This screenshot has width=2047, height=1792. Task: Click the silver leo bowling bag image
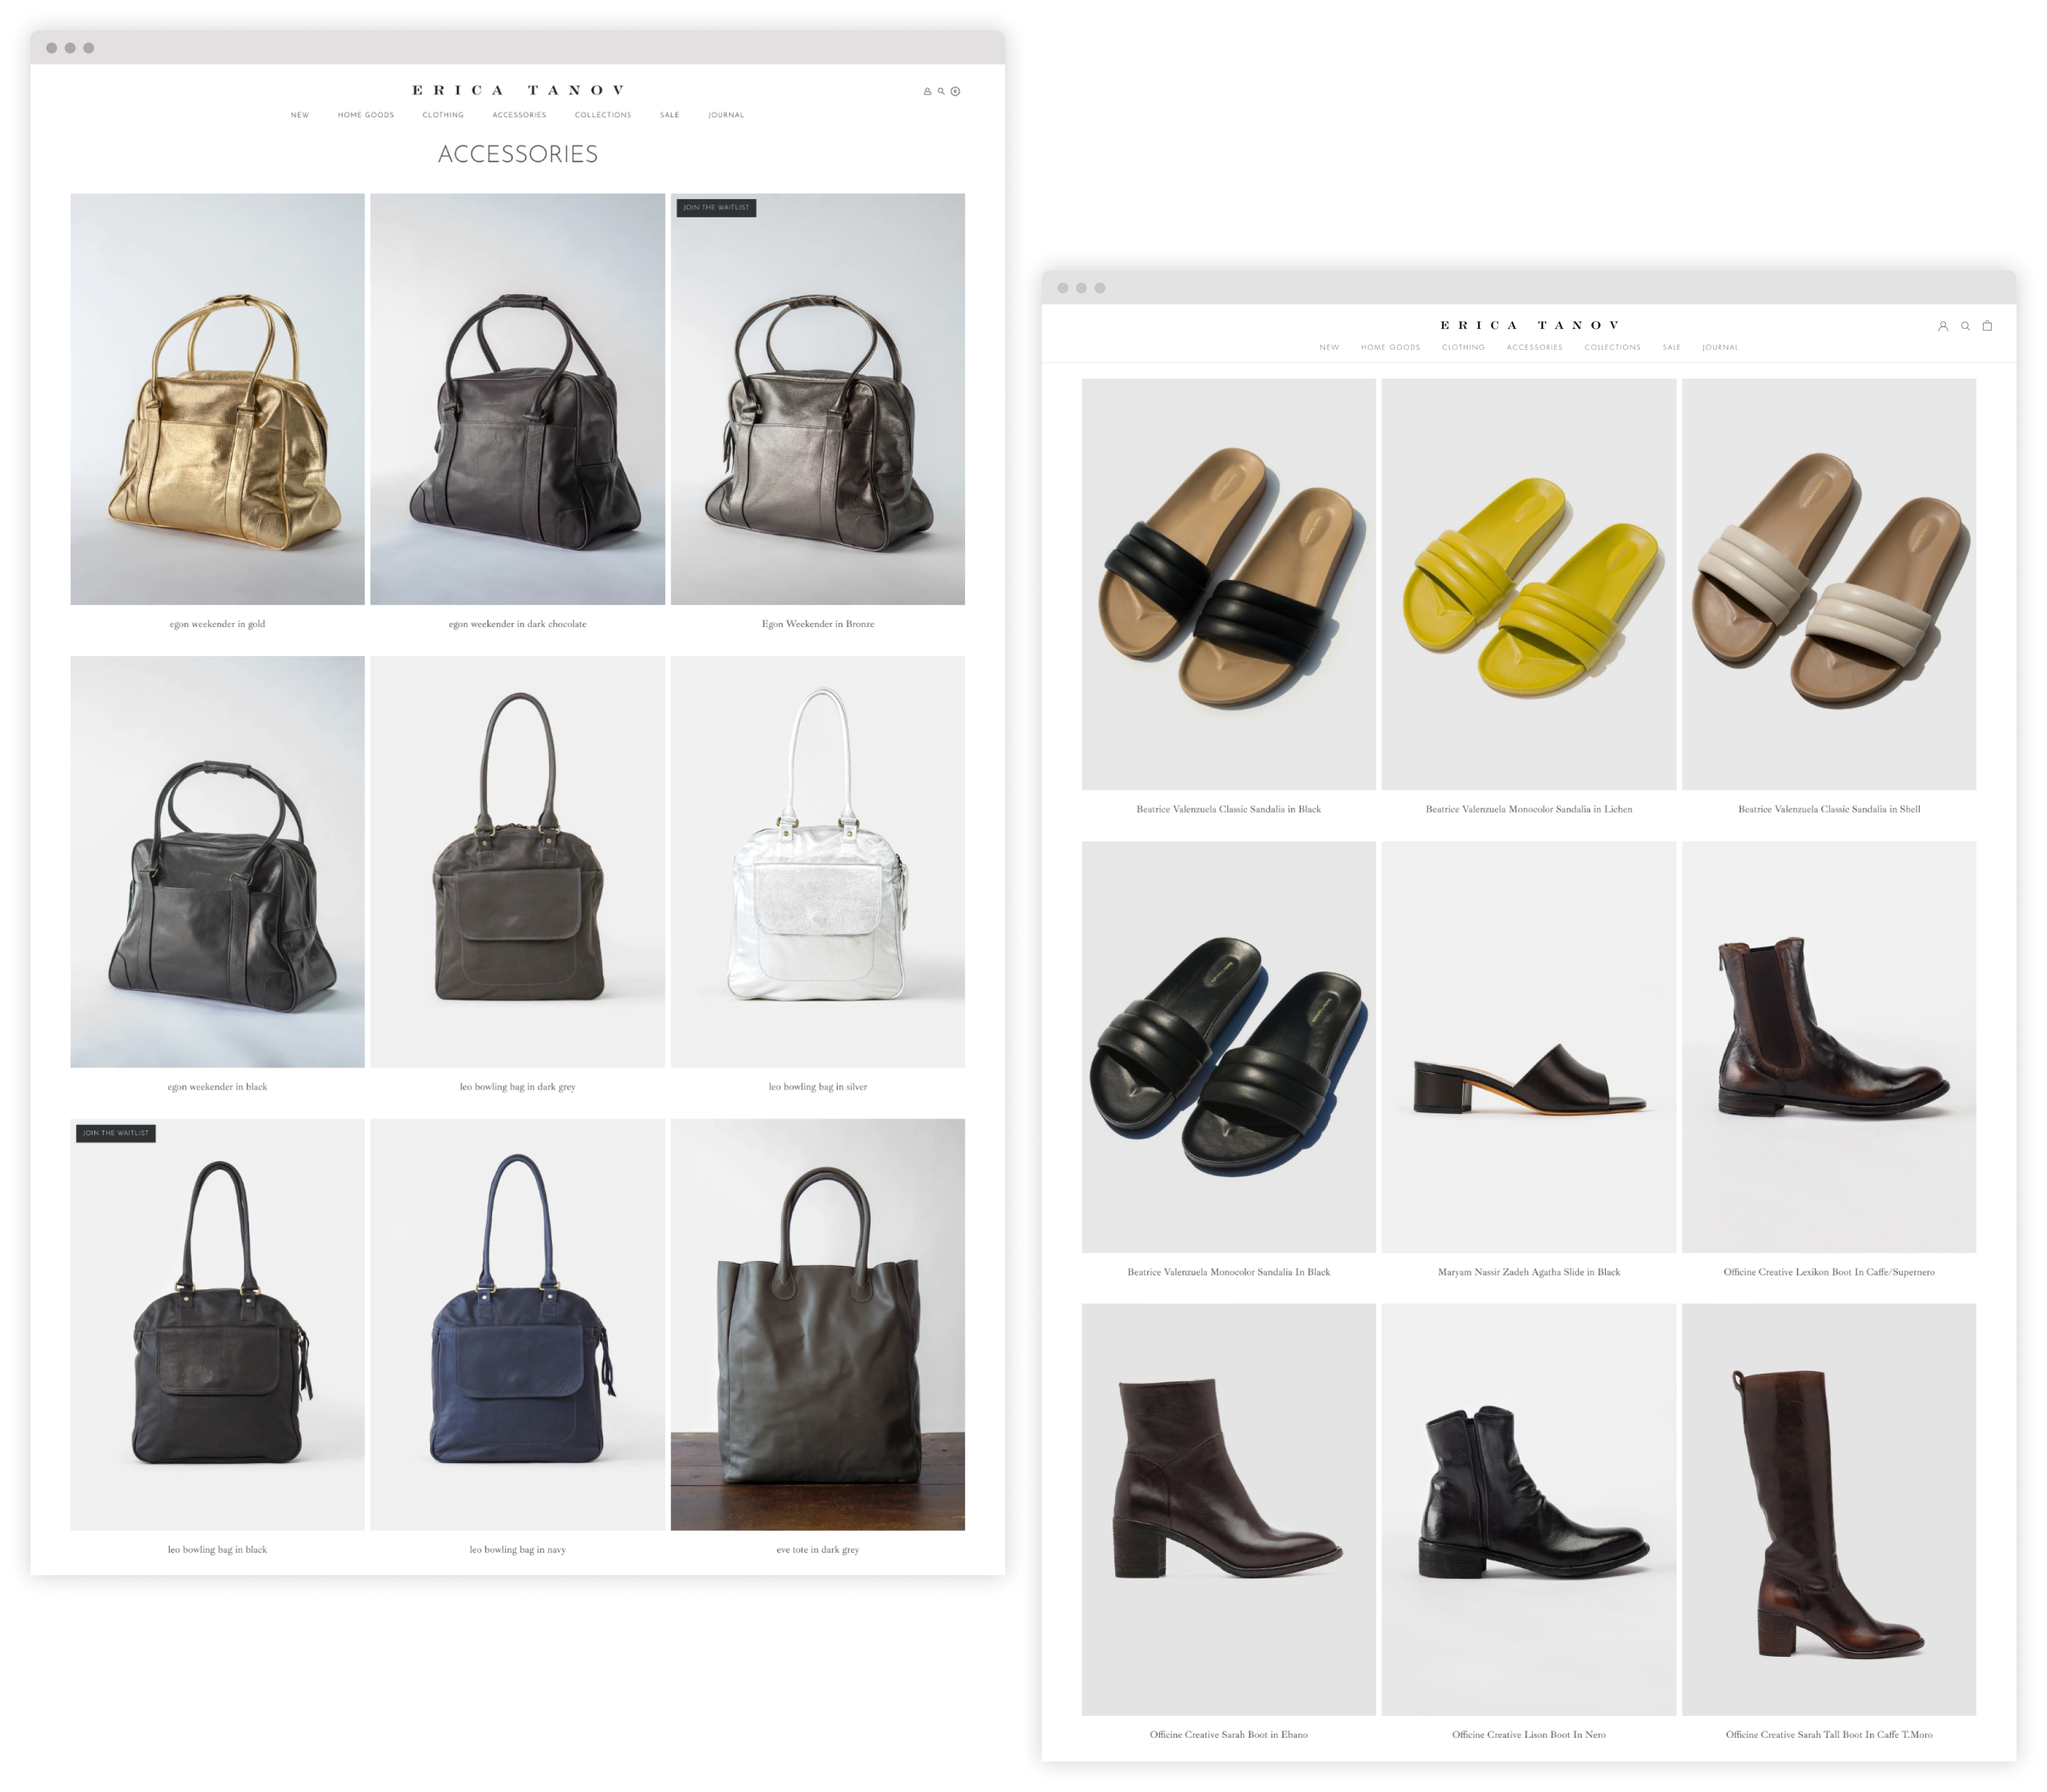(817, 861)
